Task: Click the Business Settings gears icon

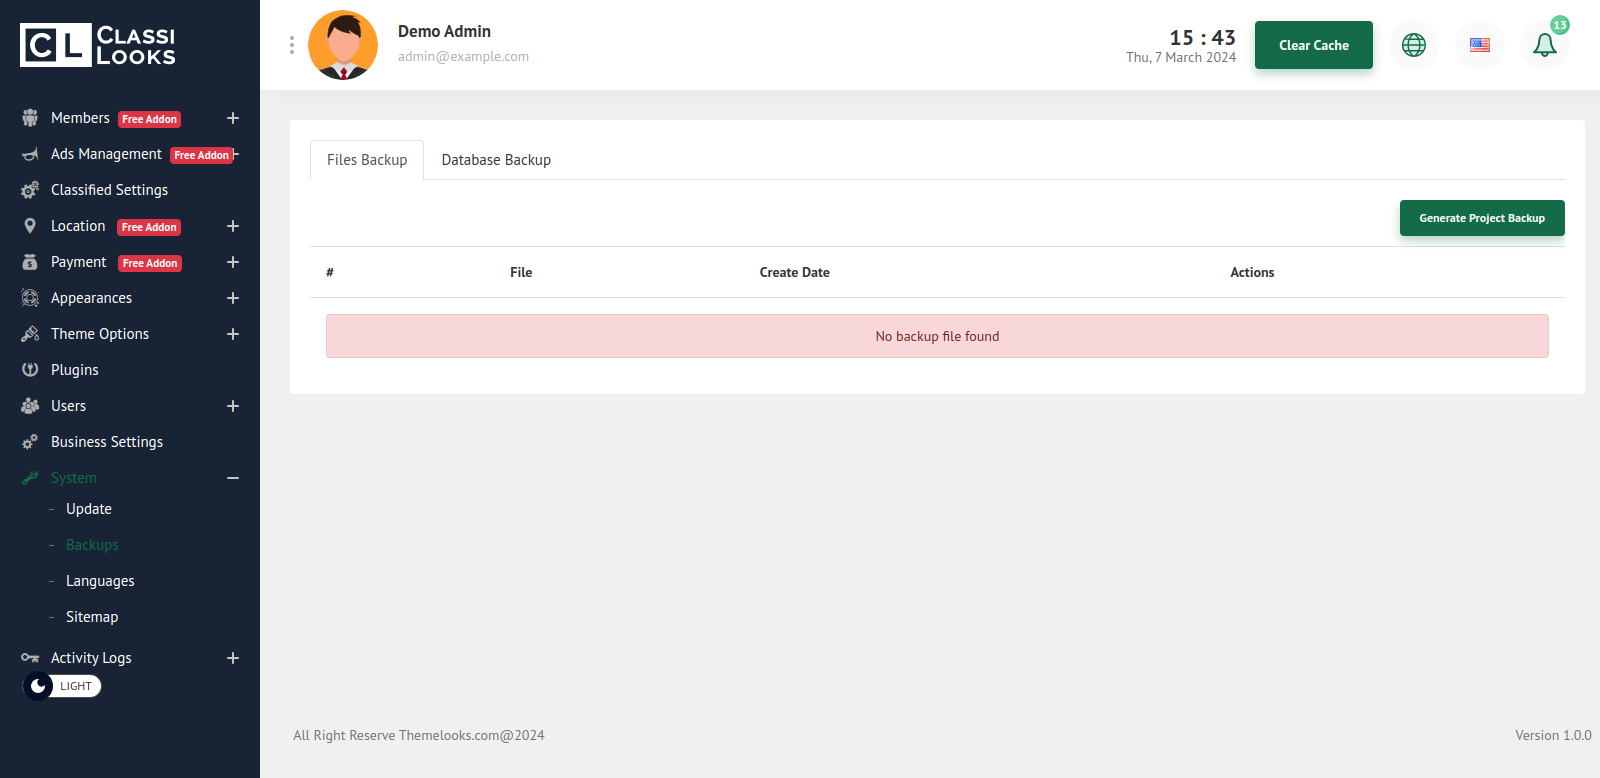Action: tap(30, 442)
